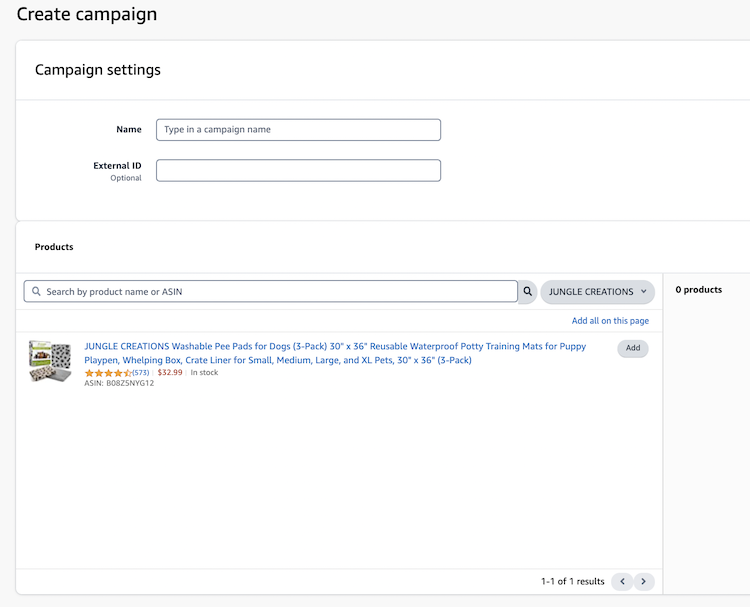
Task: Click the product star rating
Action: pyautogui.click(x=108, y=373)
